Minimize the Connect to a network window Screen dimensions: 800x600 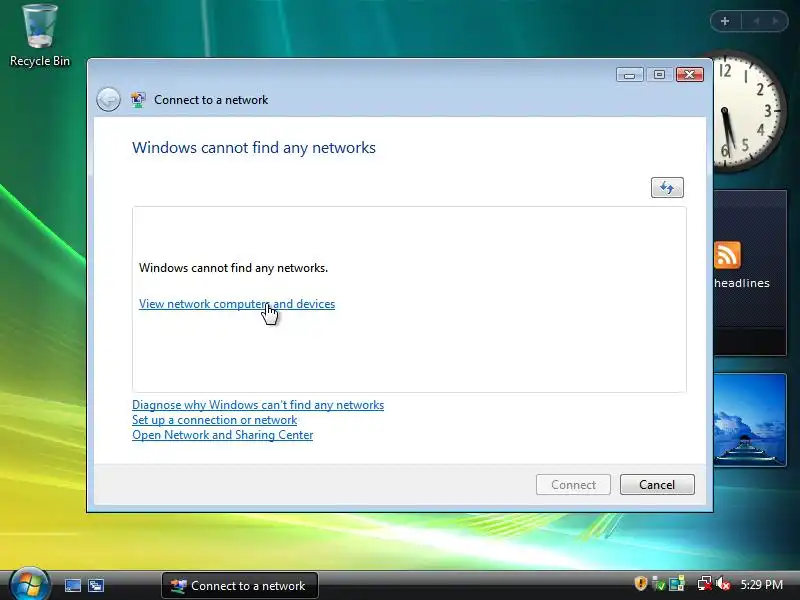pyautogui.click(x=629, y=75)
